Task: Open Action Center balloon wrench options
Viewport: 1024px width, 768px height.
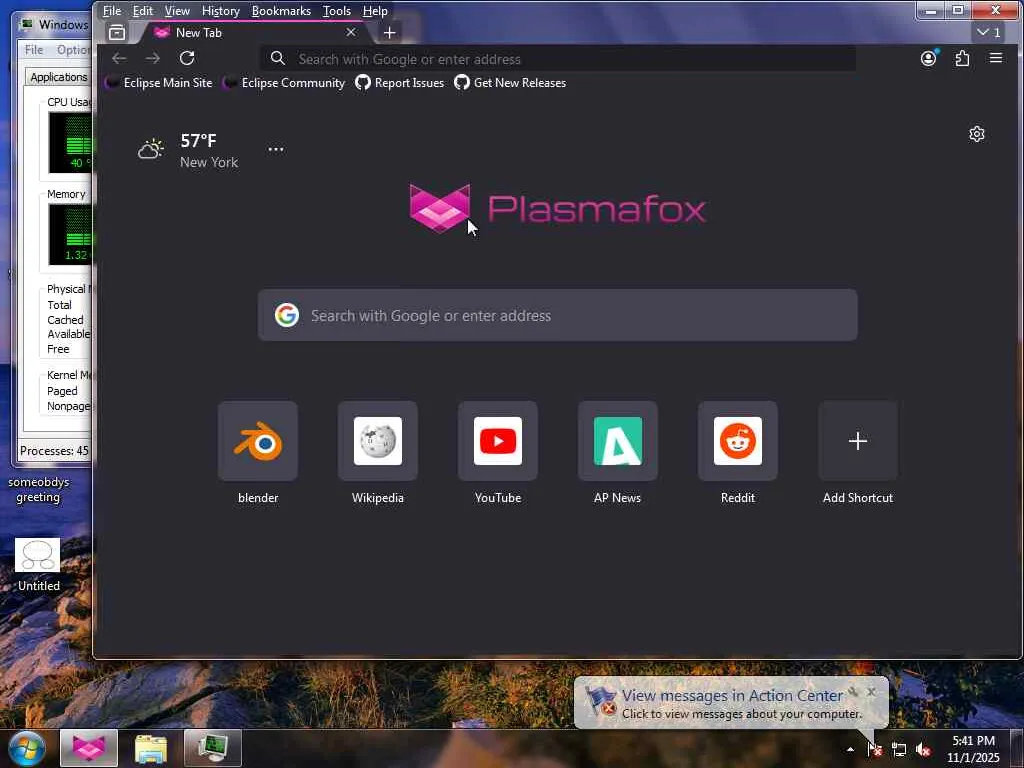Action: point(853,692)
